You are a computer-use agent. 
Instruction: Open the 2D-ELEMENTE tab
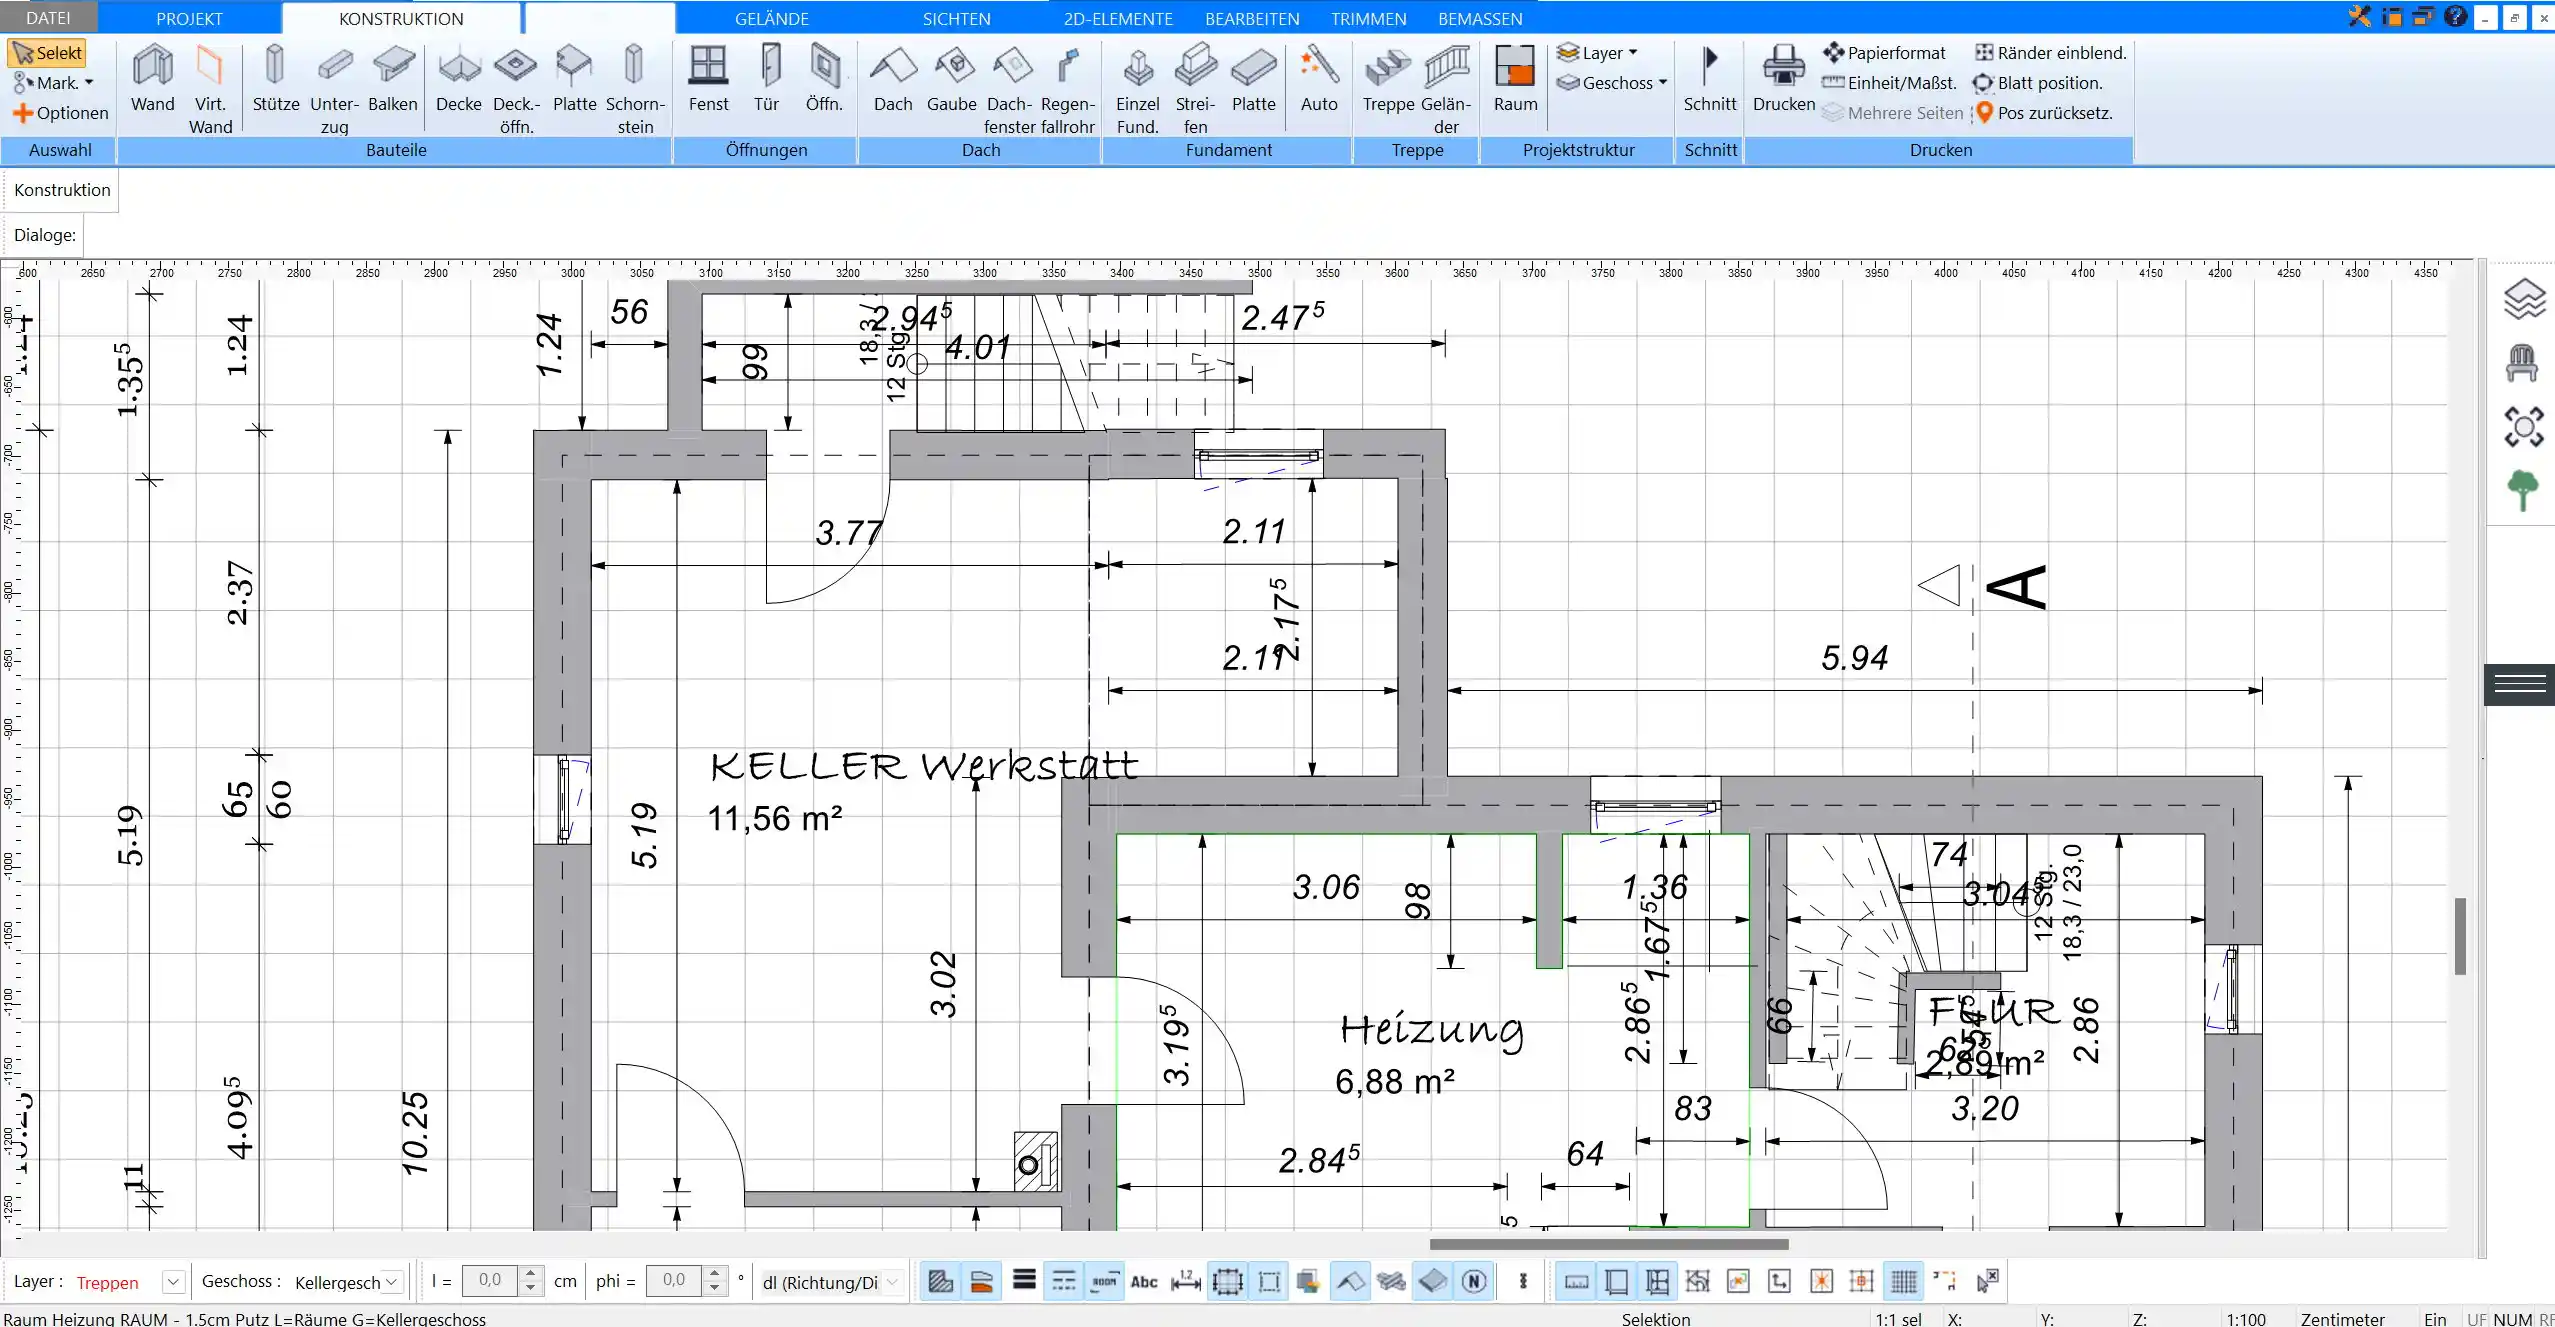pyautogui.click(x=1118, y=18)
